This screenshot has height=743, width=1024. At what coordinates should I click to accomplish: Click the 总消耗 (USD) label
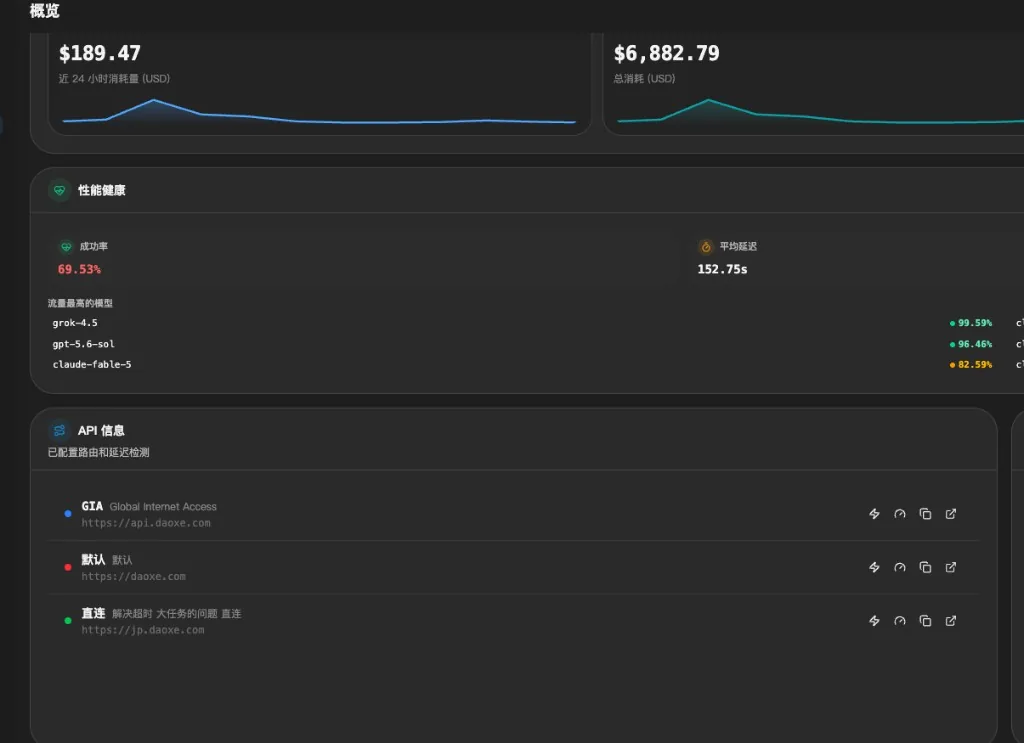[644, 78]
